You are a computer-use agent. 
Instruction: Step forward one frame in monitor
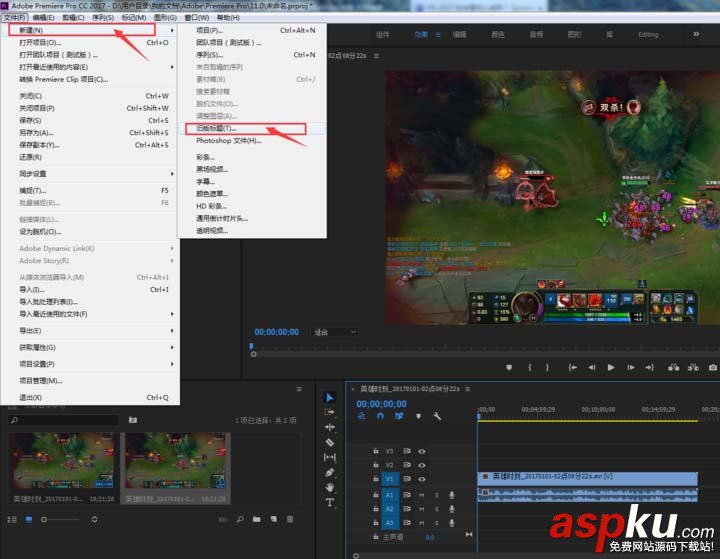coord(631,367)
